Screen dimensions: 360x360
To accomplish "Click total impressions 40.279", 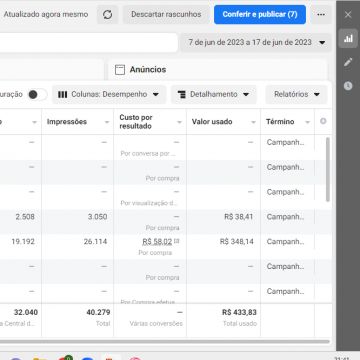I will pyautogui.click(x=98, y=312).
